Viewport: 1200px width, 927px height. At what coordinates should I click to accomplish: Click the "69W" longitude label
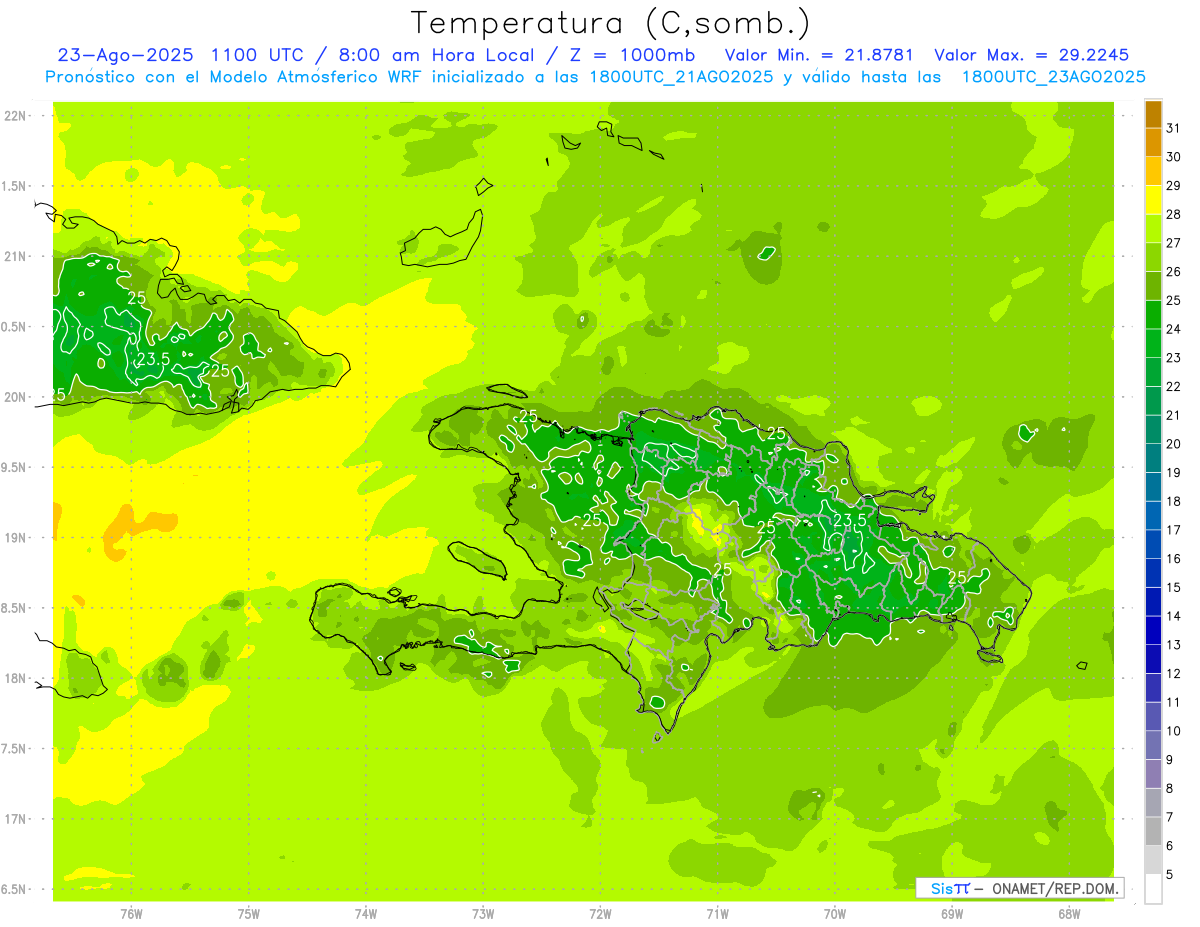pyautogui.click(x=952, y=913)
